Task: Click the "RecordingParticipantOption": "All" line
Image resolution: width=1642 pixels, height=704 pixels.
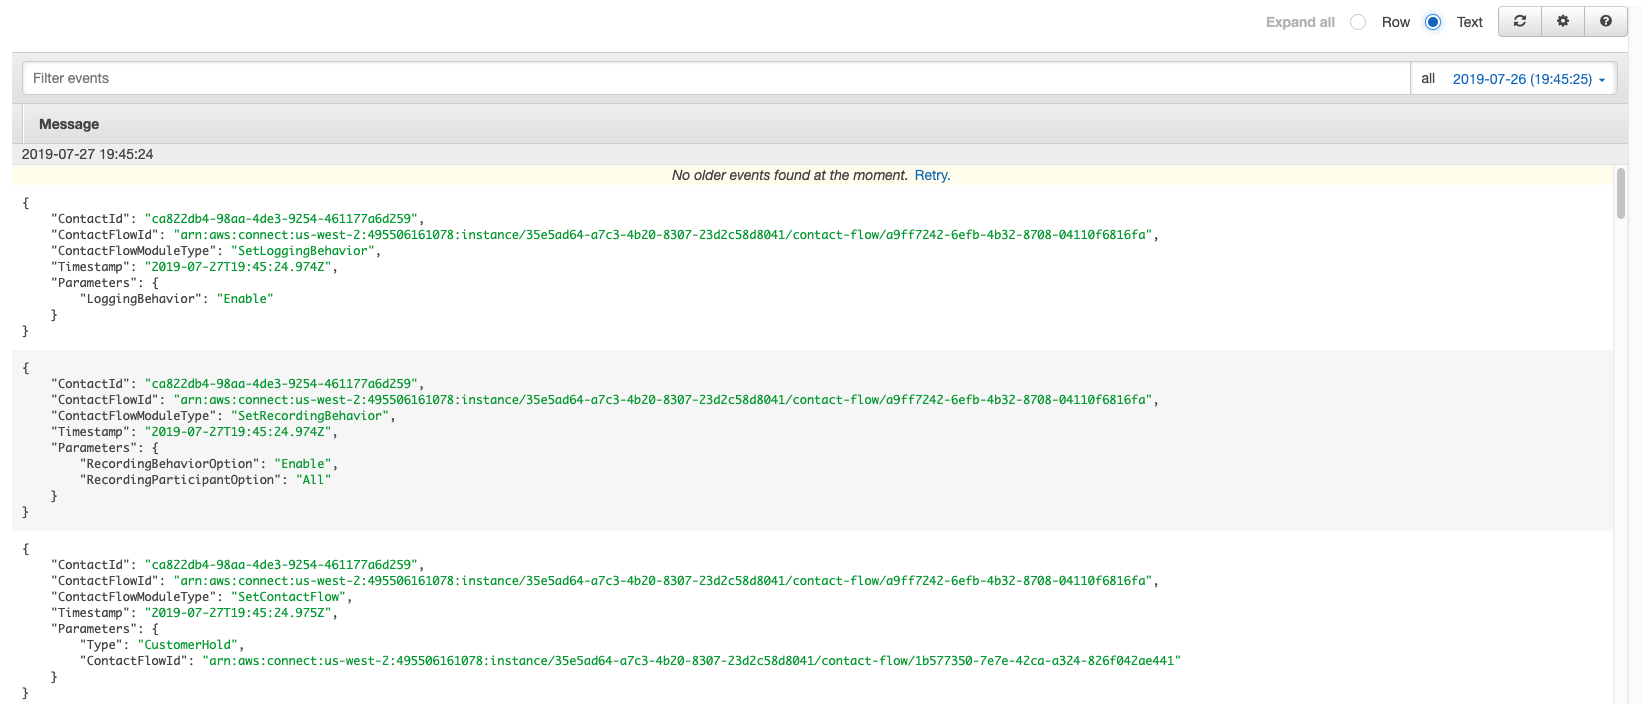Action: [x=205, y=480]
